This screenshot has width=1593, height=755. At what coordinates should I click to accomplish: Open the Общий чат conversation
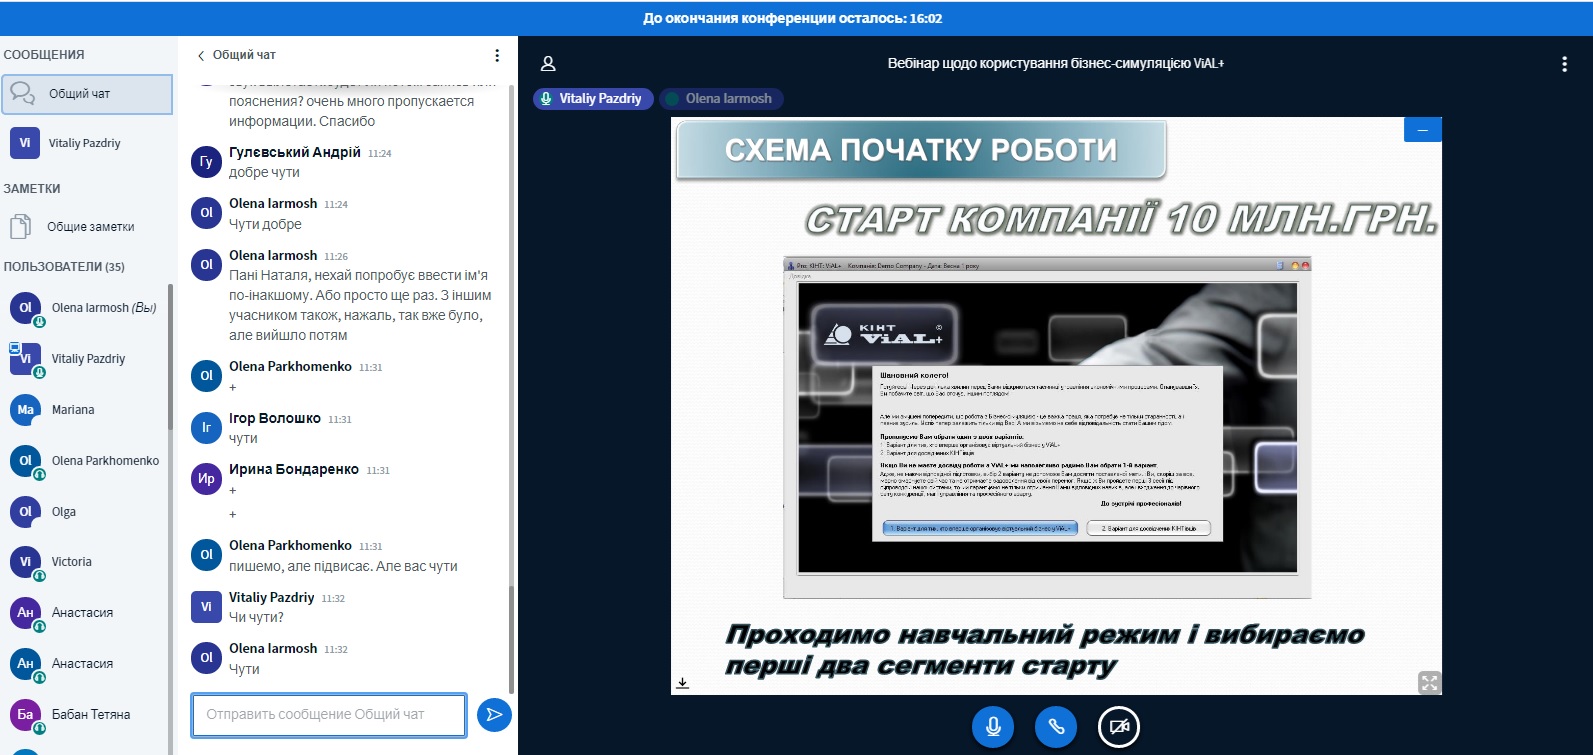point(86,94)
